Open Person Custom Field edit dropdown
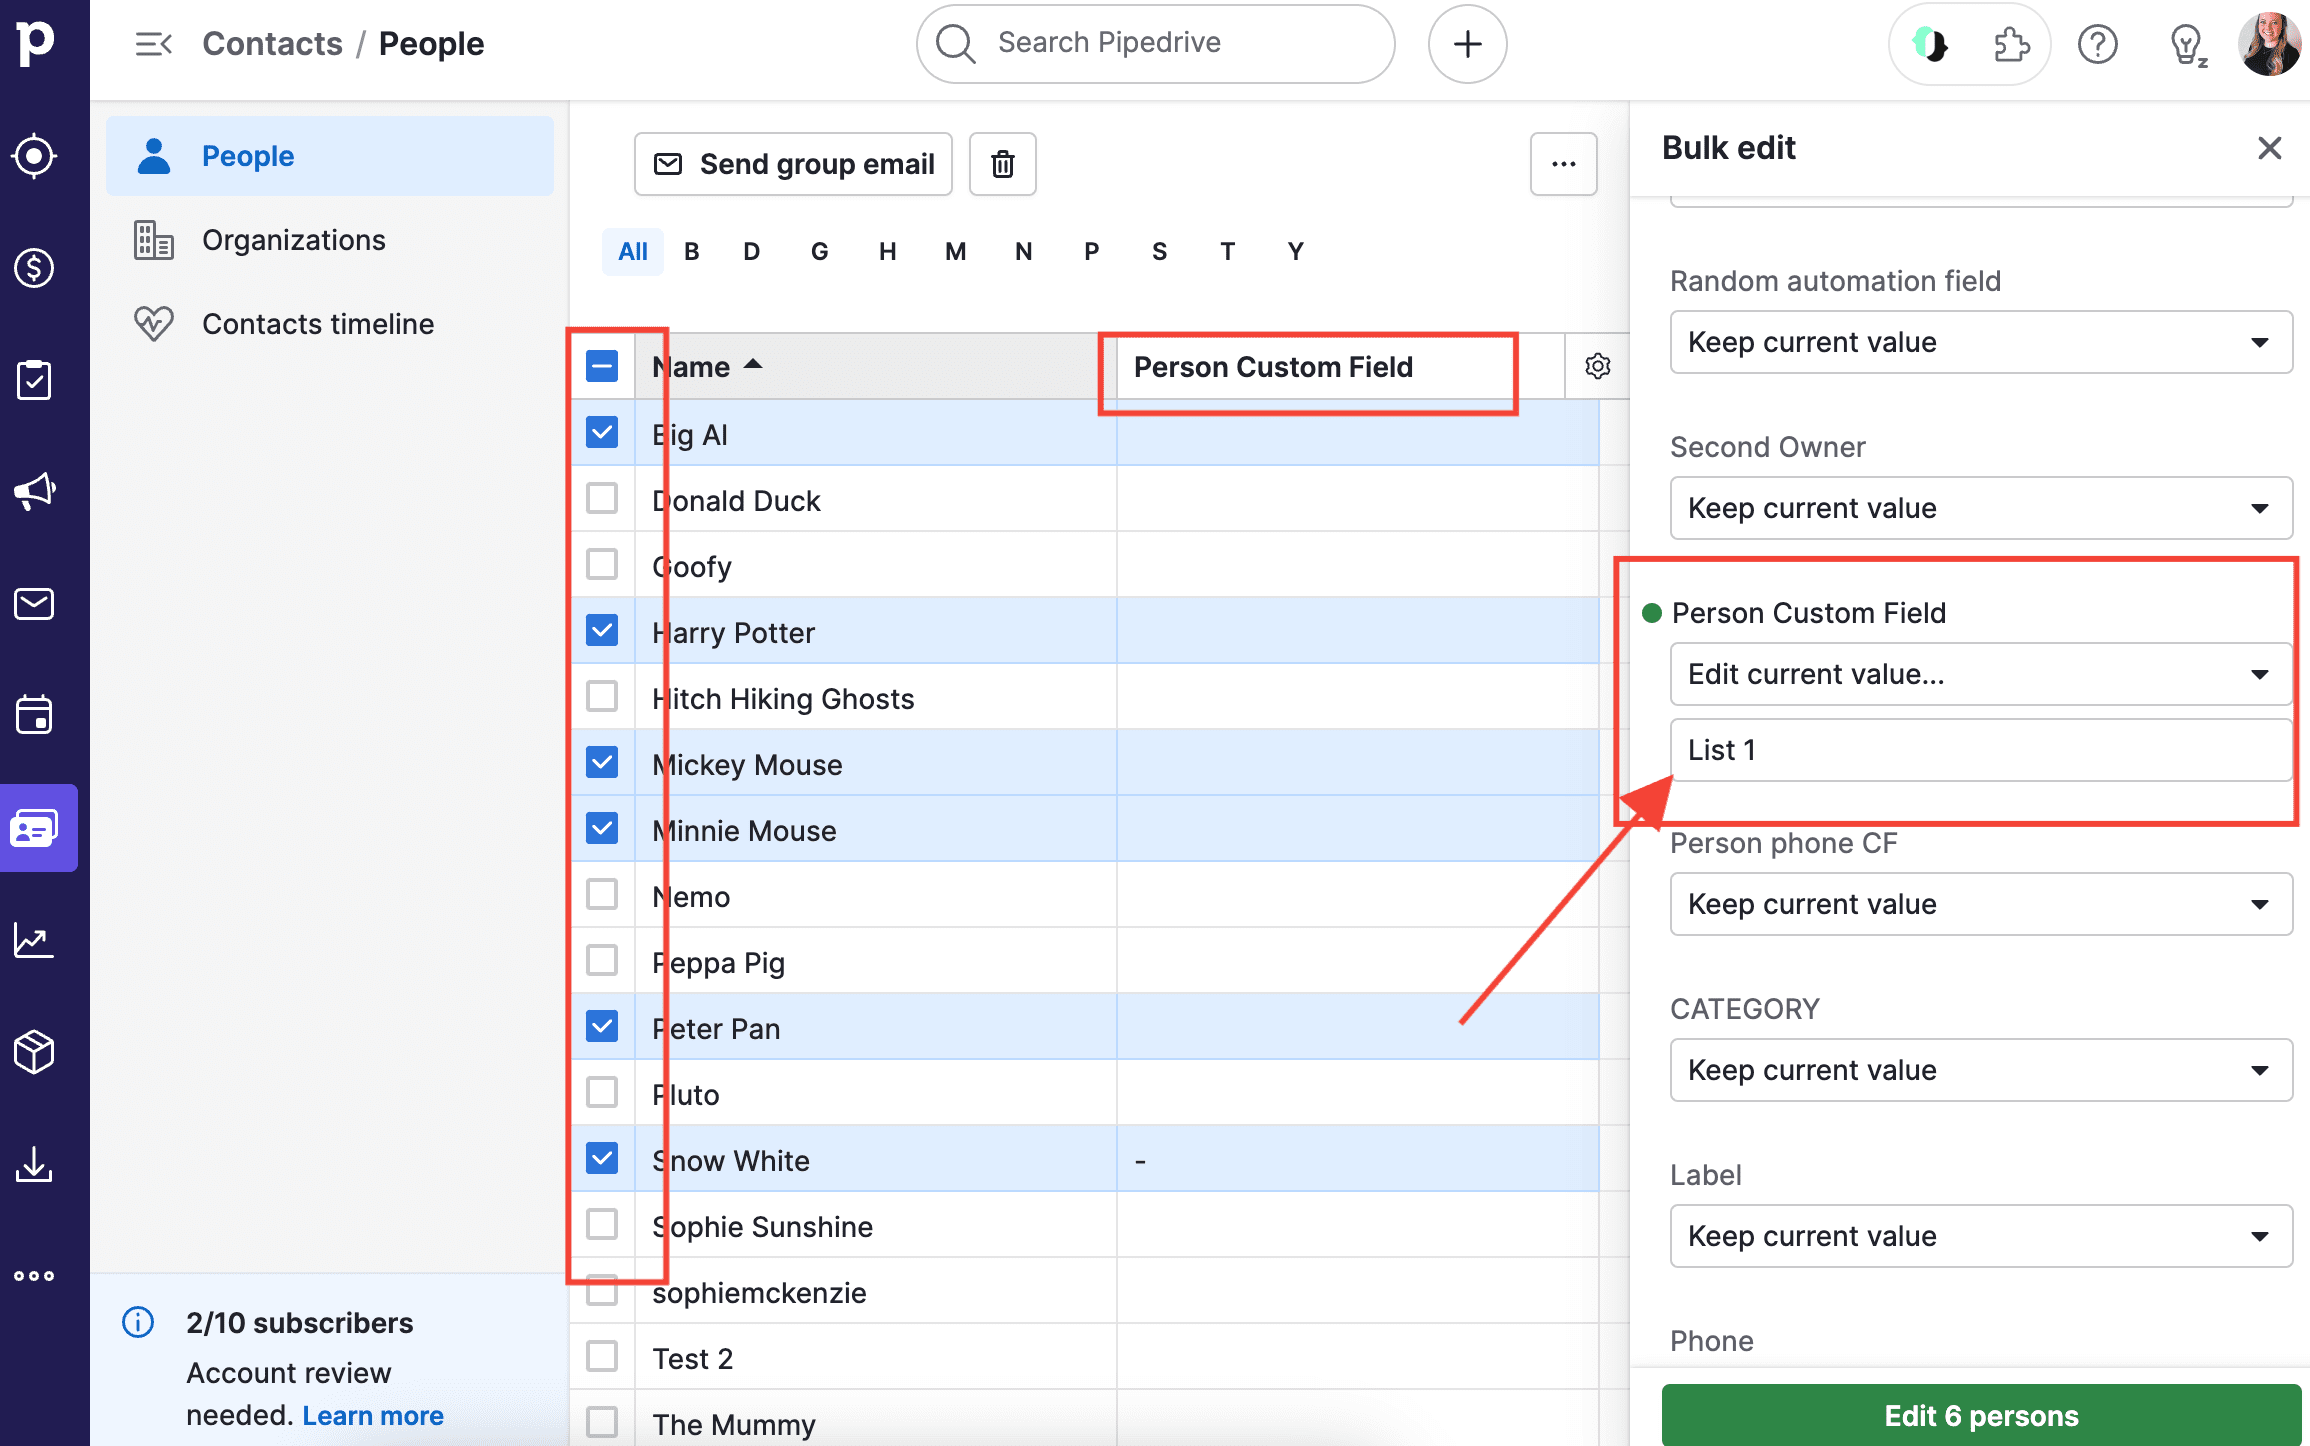Viewport: 2310px width, 1446px height. [x=1980, y=674]
